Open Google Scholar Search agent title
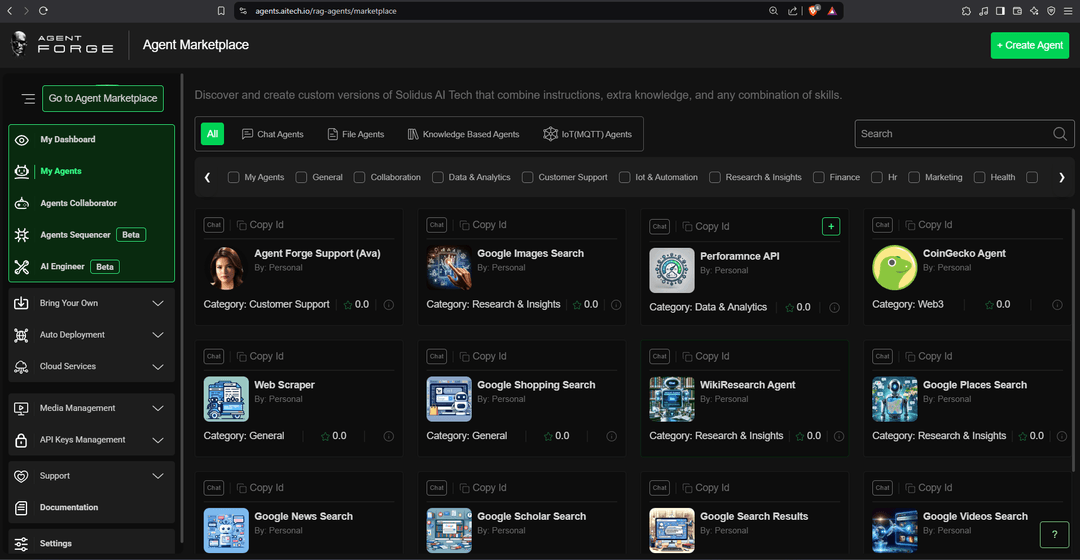Image resolution: width=1080 pixels, height=560 pixels. pyautogui.click(x=532, y=517)
